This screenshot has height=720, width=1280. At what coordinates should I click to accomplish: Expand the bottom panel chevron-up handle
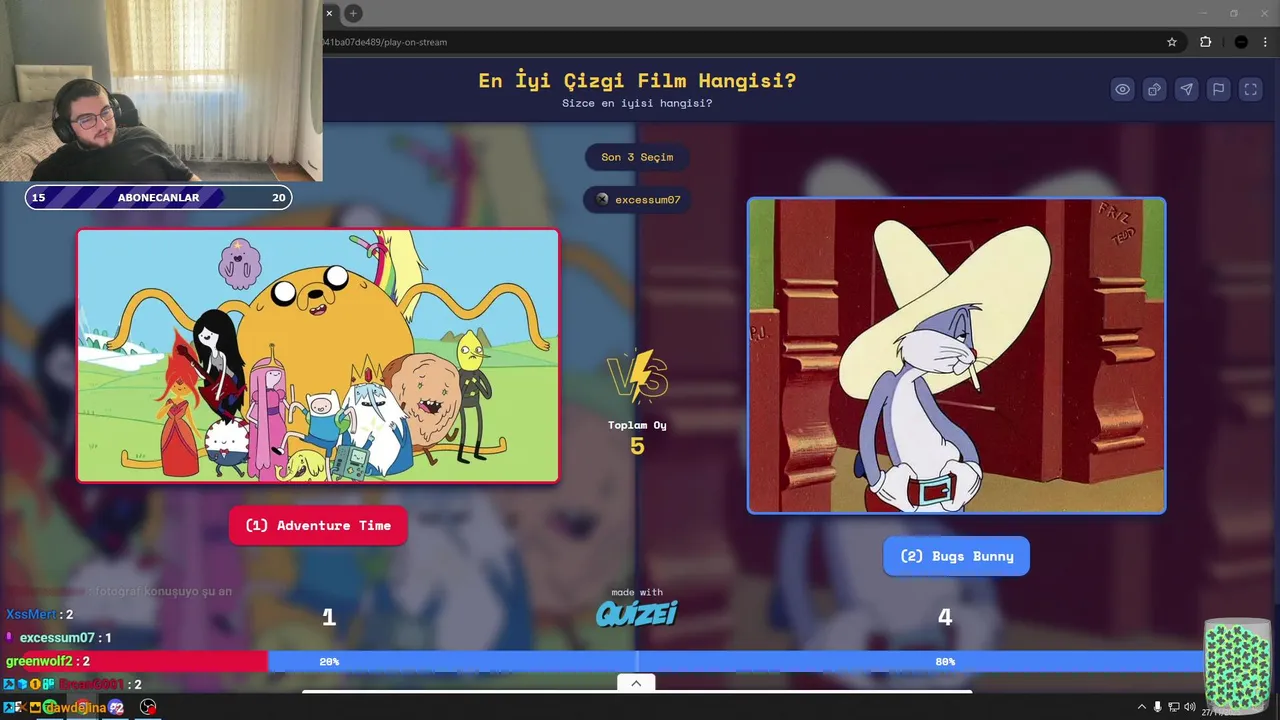click(x=636, y=682)
